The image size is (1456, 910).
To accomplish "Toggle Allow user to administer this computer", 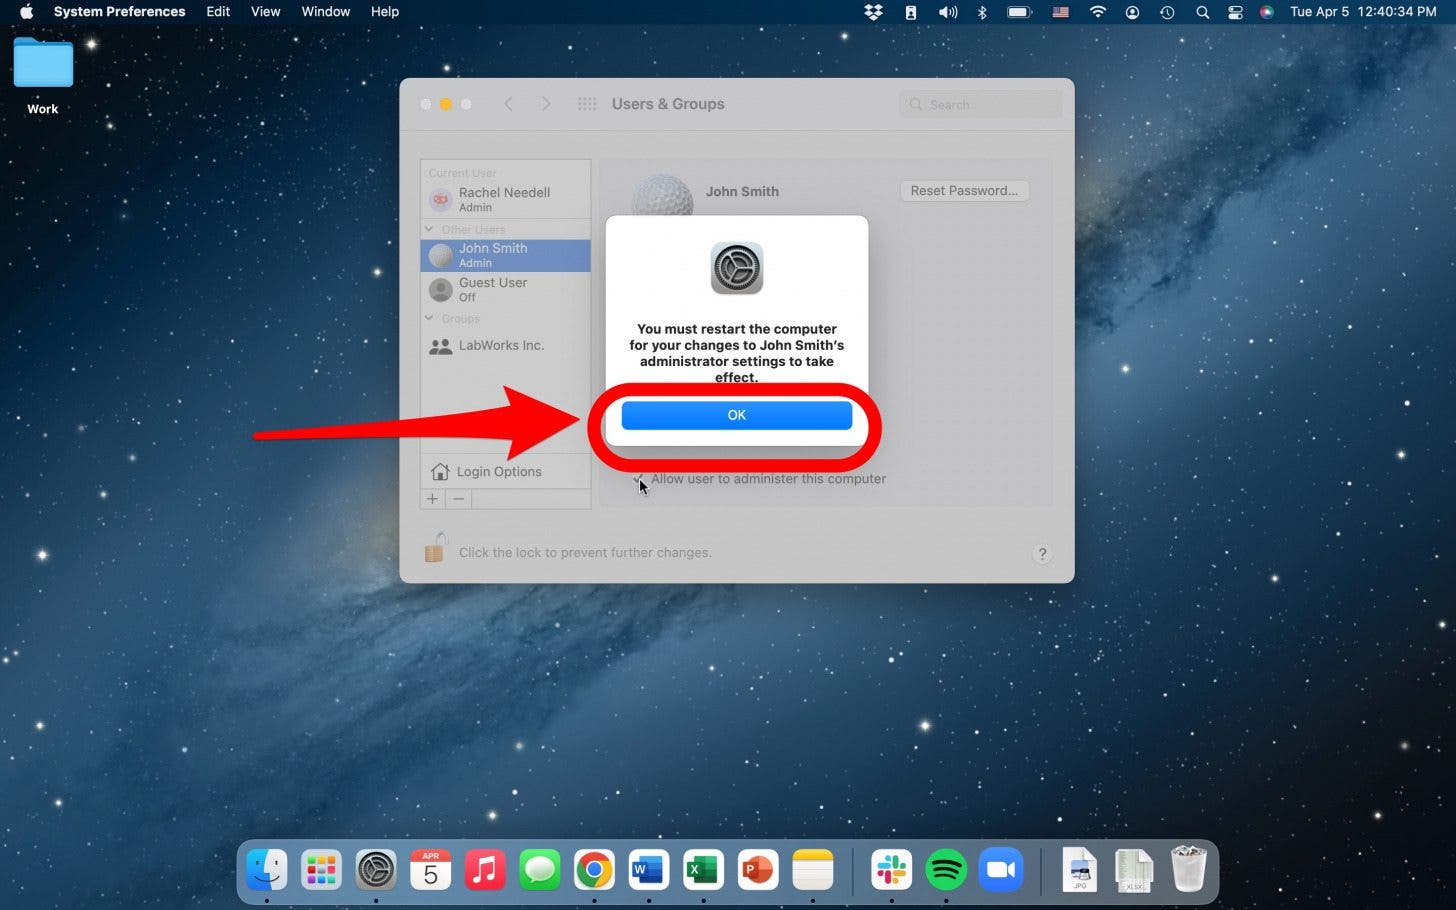I will [x=641, y=479].
